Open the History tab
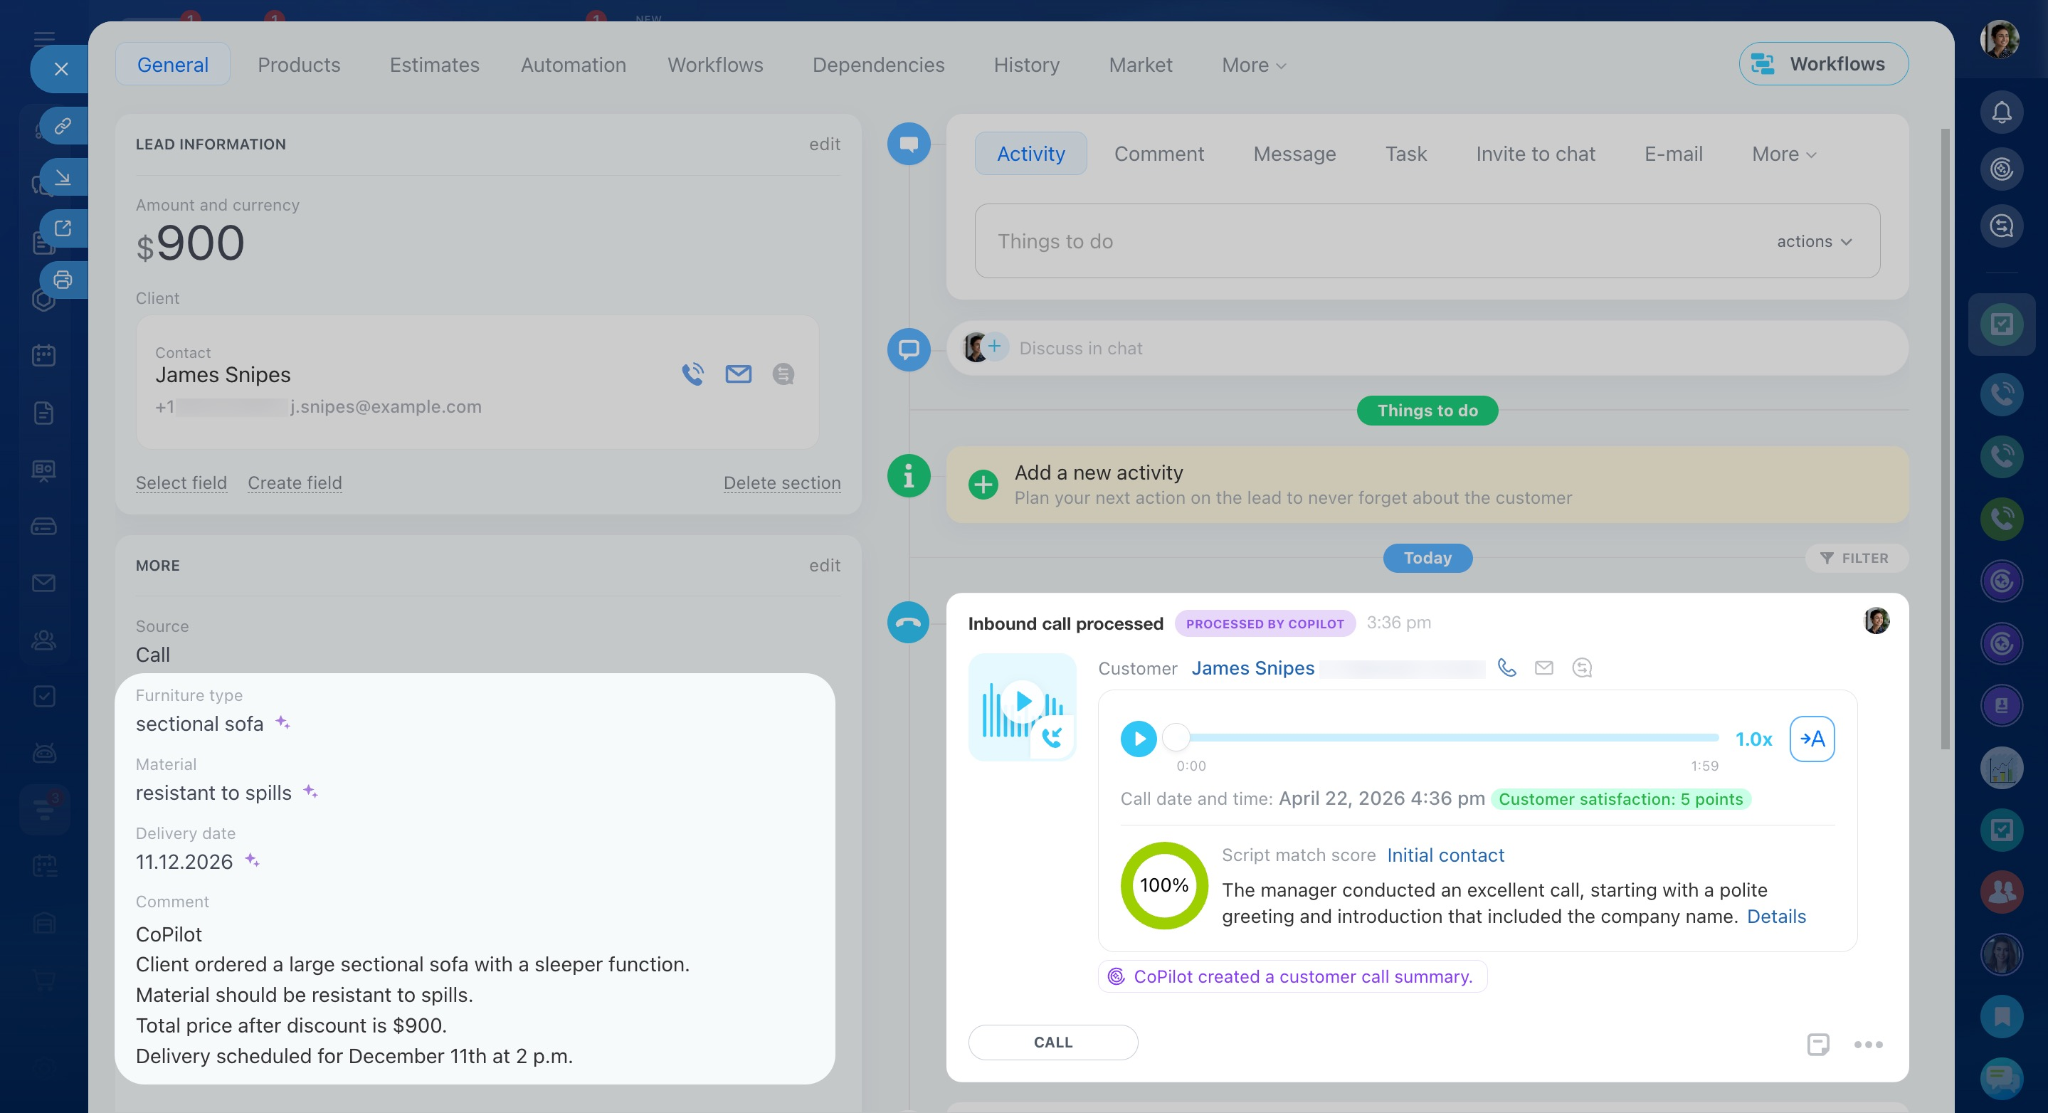The image size is (2048, 1113). (1026, 65)
